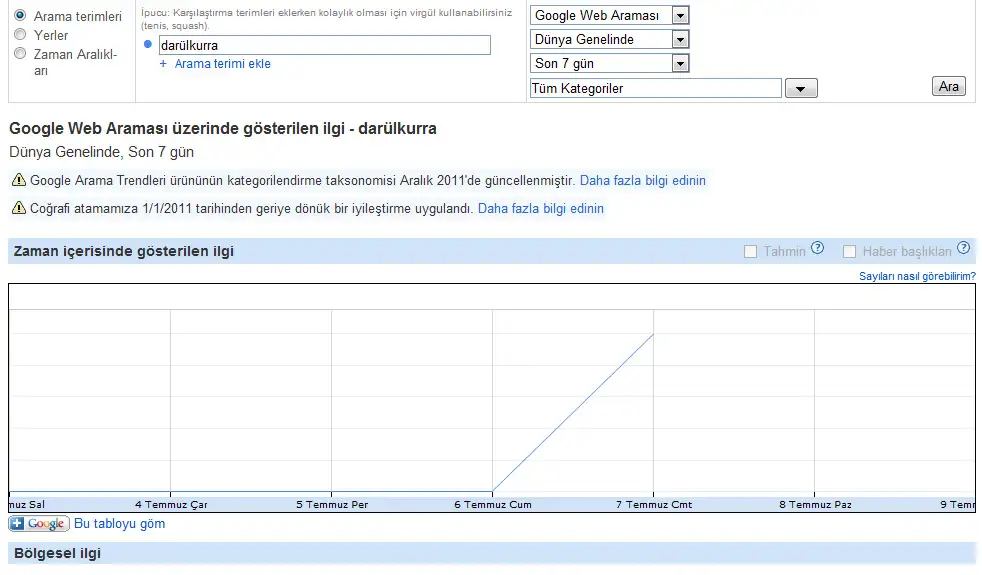Click the warning icon beside Google Arama Trendleri notice

pos(19,180)
